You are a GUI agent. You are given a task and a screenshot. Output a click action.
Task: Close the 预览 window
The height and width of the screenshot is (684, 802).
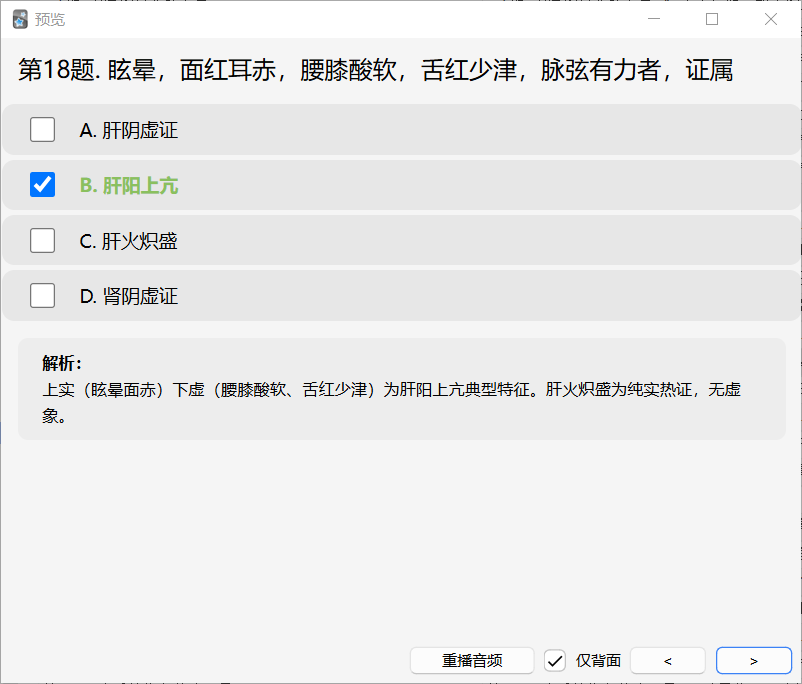[771, 19]
